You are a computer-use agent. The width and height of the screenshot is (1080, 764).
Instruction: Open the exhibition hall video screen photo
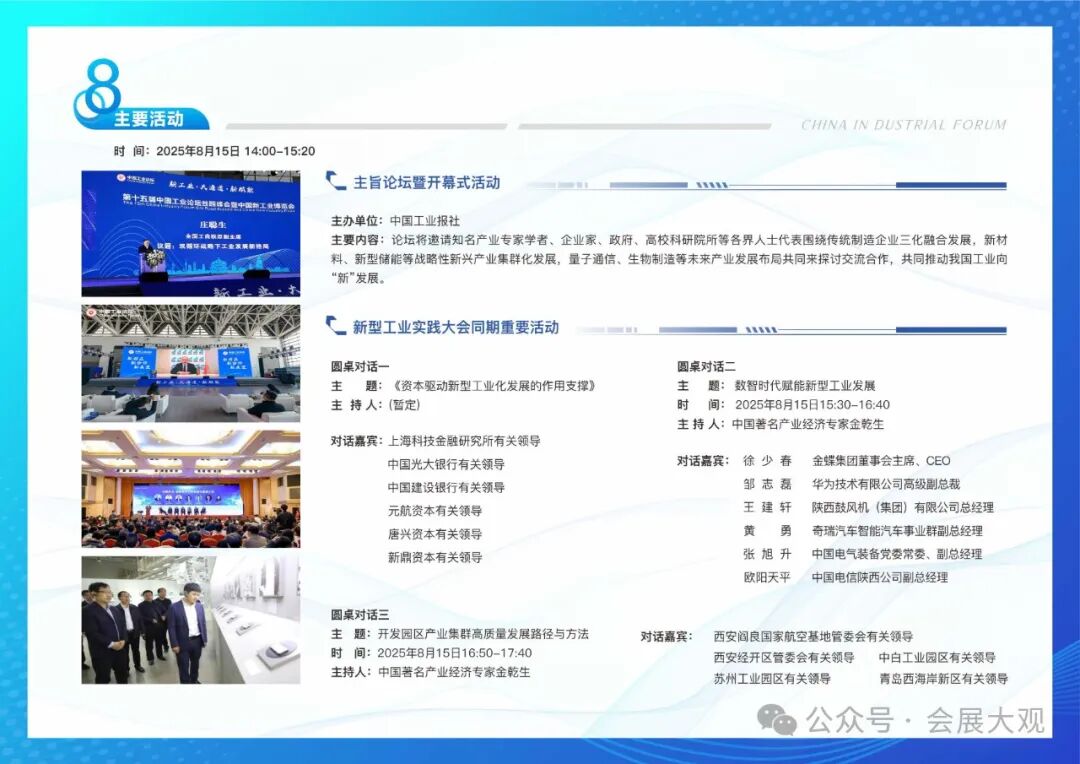pyautogui.click(x=191, y=364)
